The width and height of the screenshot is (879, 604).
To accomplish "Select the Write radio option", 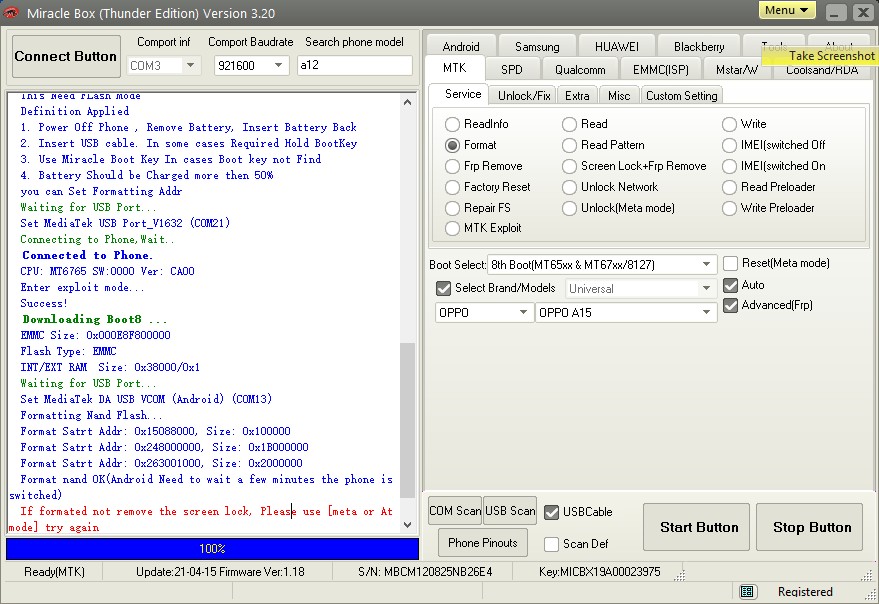I will pyautogui.click(x=744, y=124).
